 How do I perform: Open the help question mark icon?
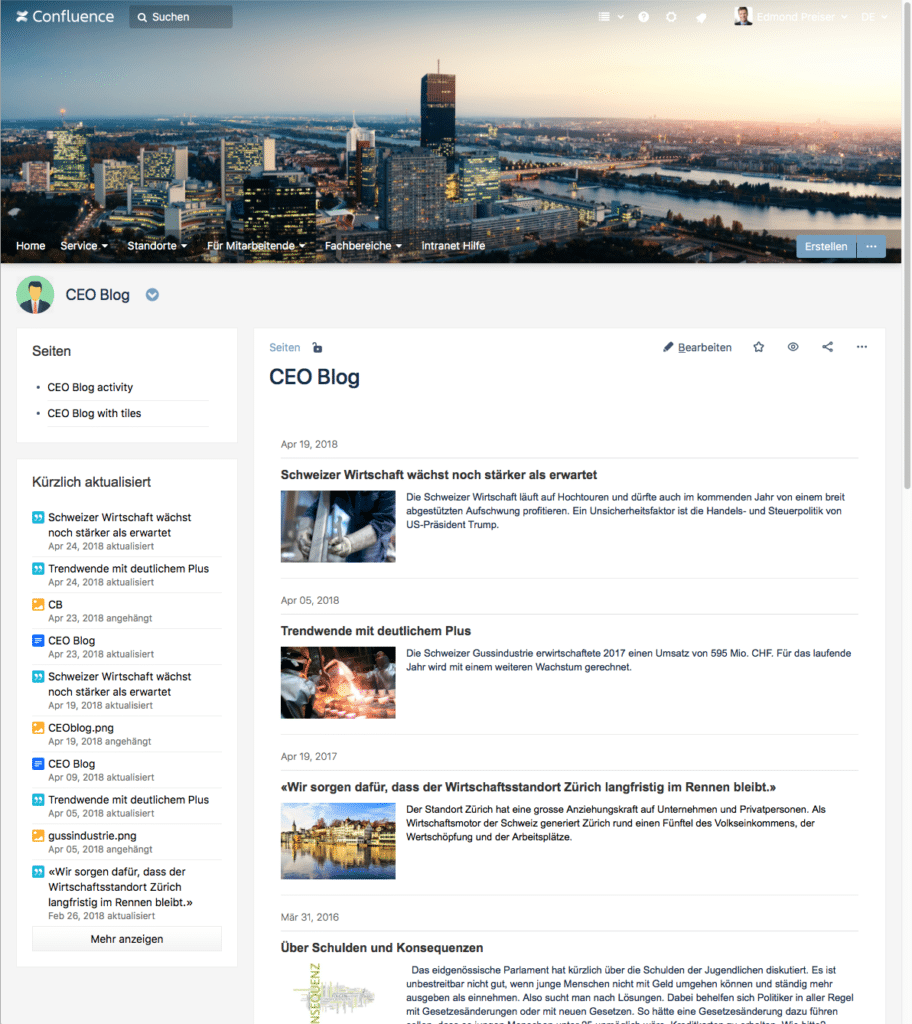point(643,17)
